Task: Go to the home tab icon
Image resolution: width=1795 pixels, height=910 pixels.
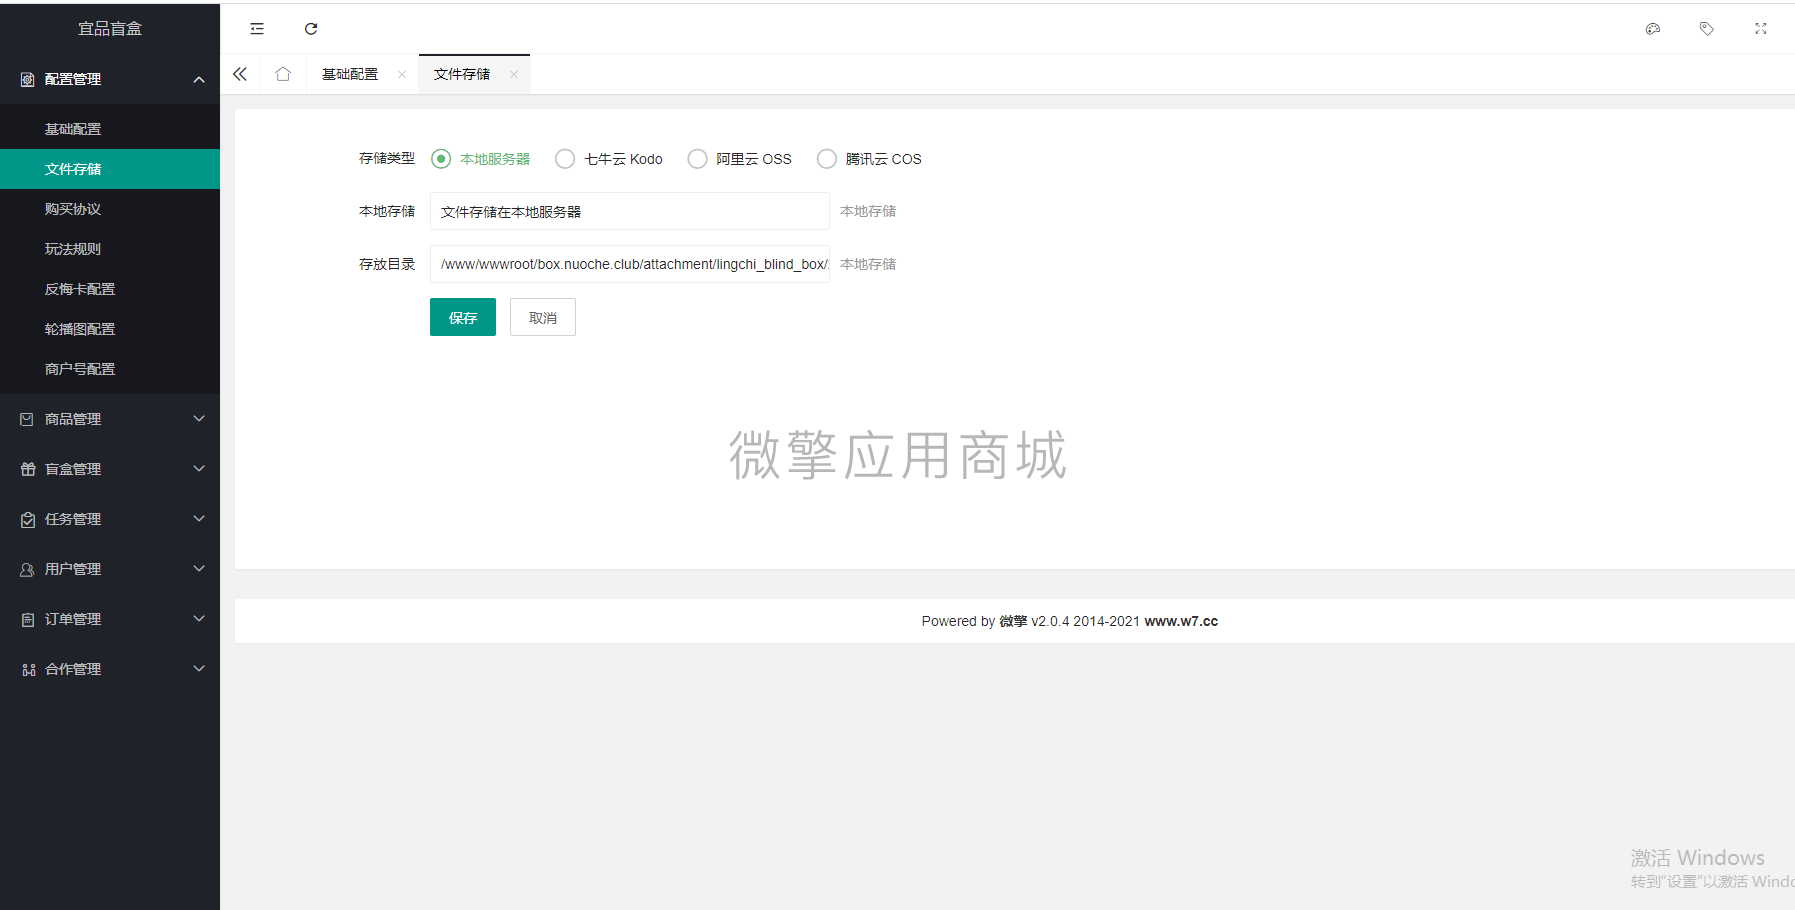Action: [x=283, y=74]
